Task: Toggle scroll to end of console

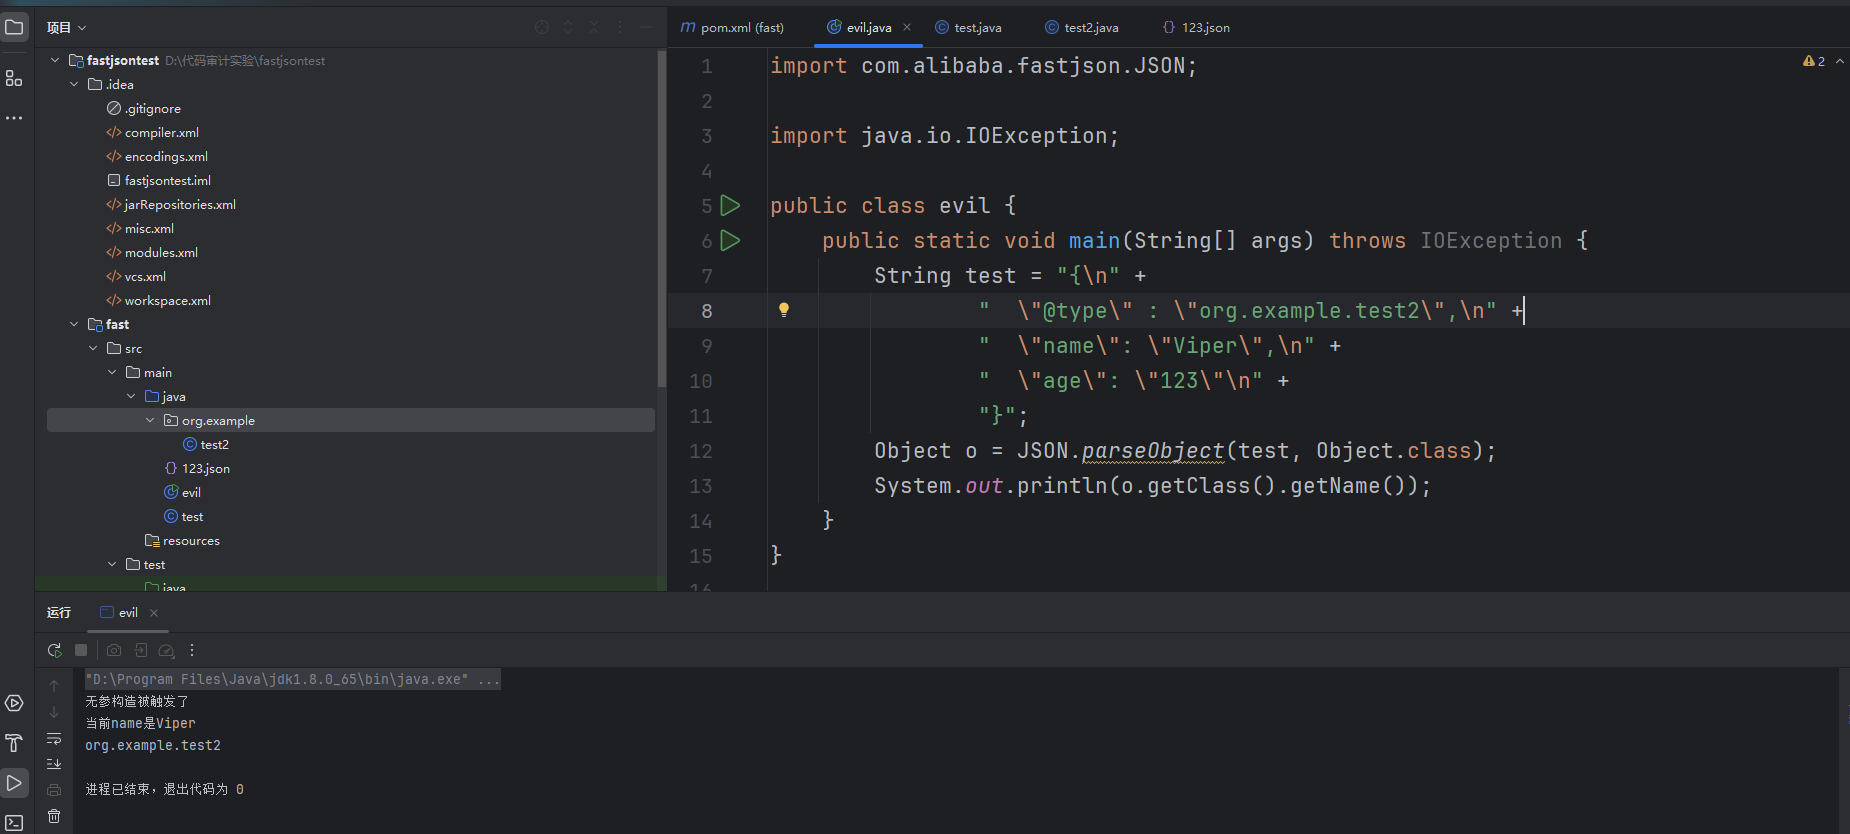Action: (54, 764)
